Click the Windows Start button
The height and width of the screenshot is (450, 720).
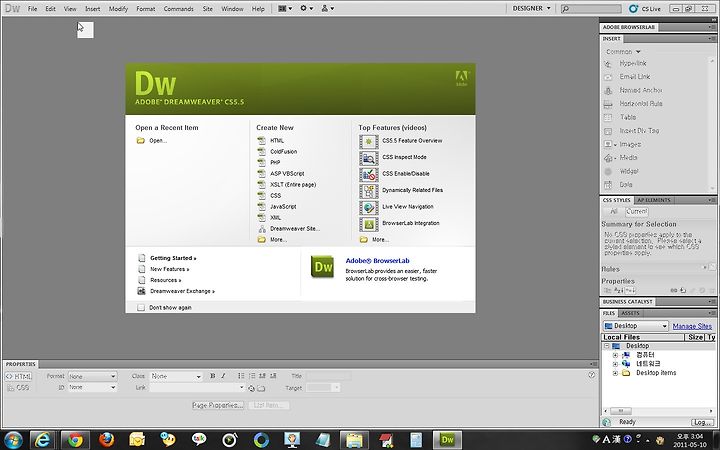pos(13,440)
